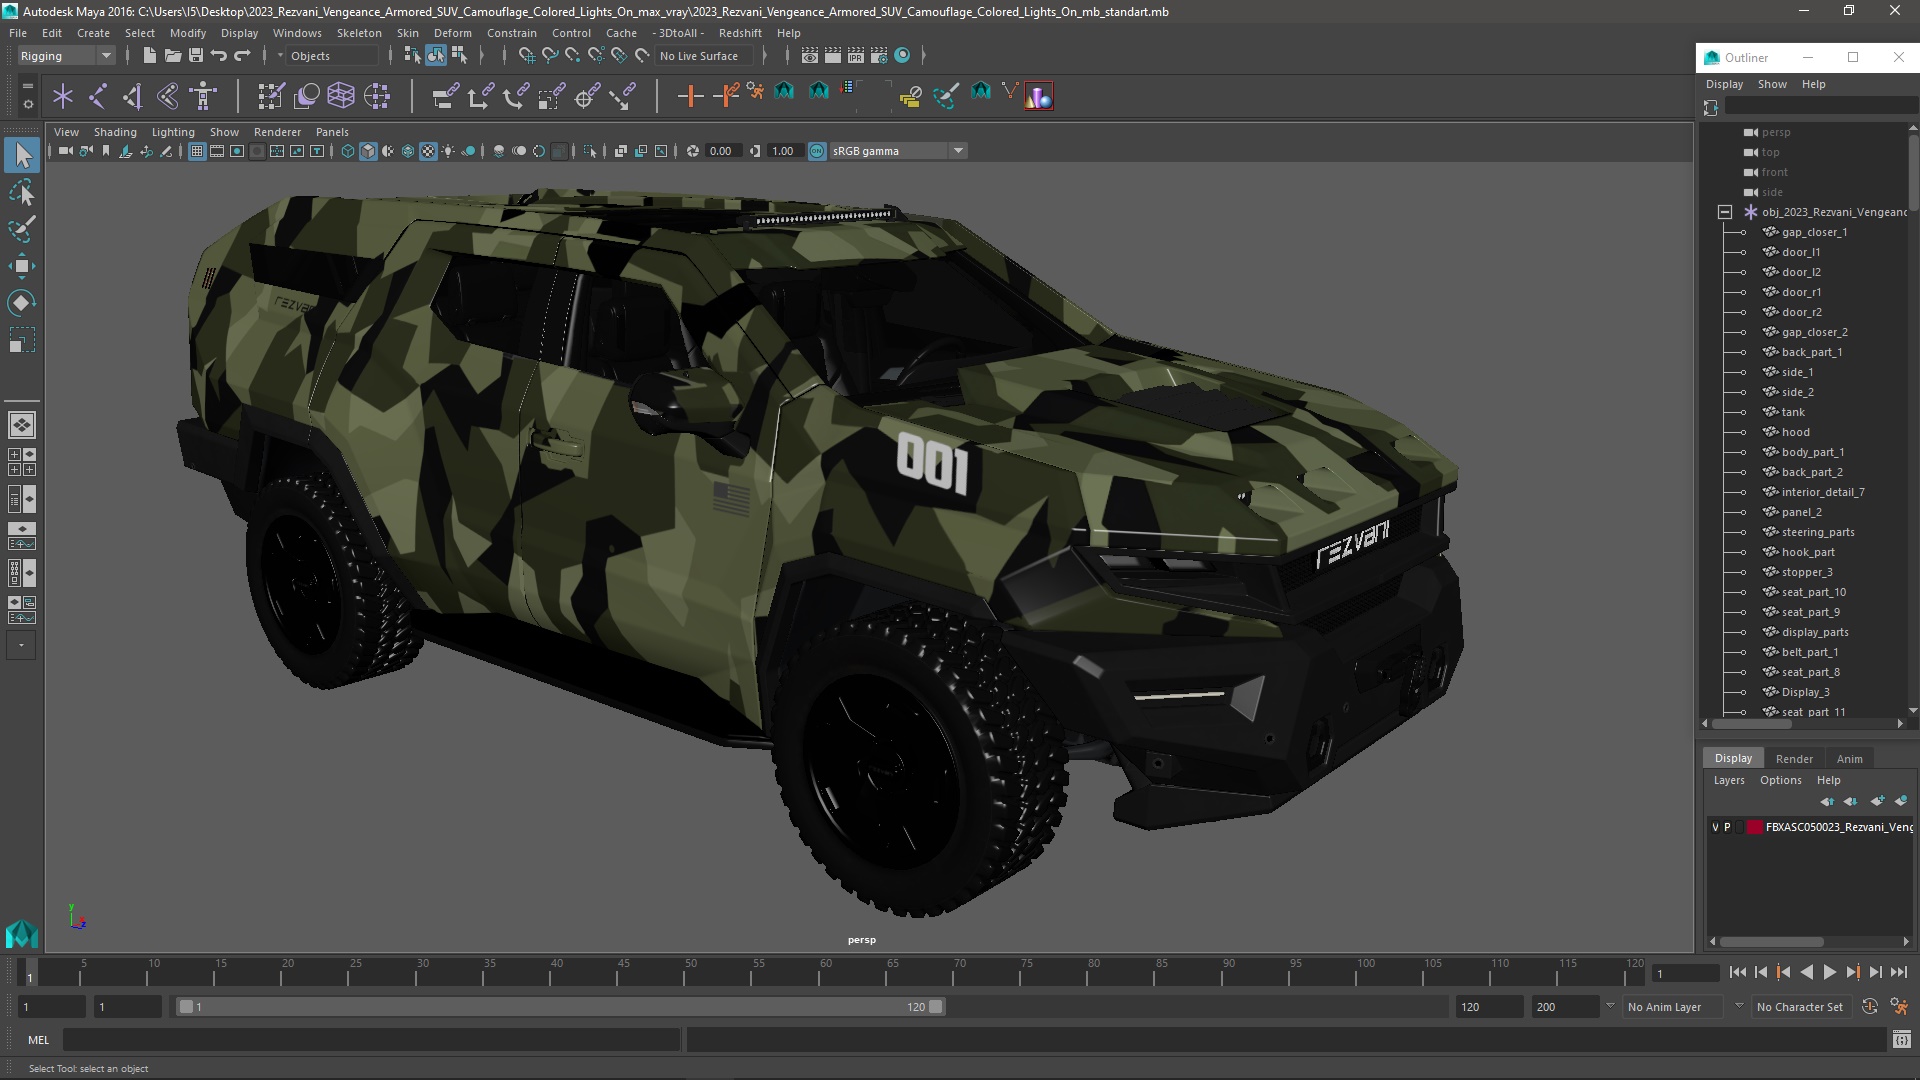Switch to the Render layers tab

(x=1793, y=759)
